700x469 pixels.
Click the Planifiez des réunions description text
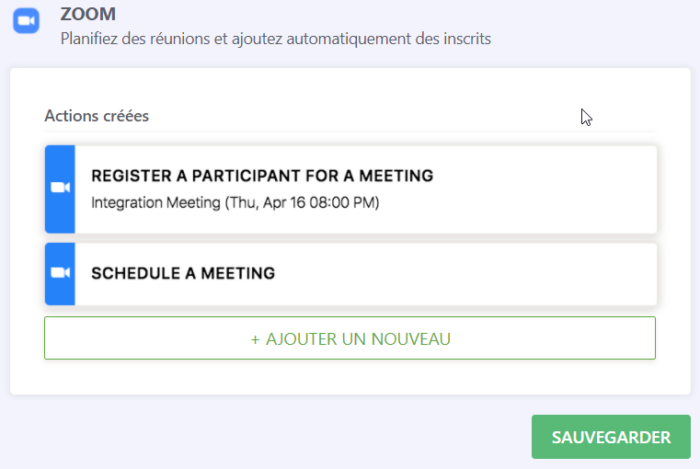pos(275,40)
